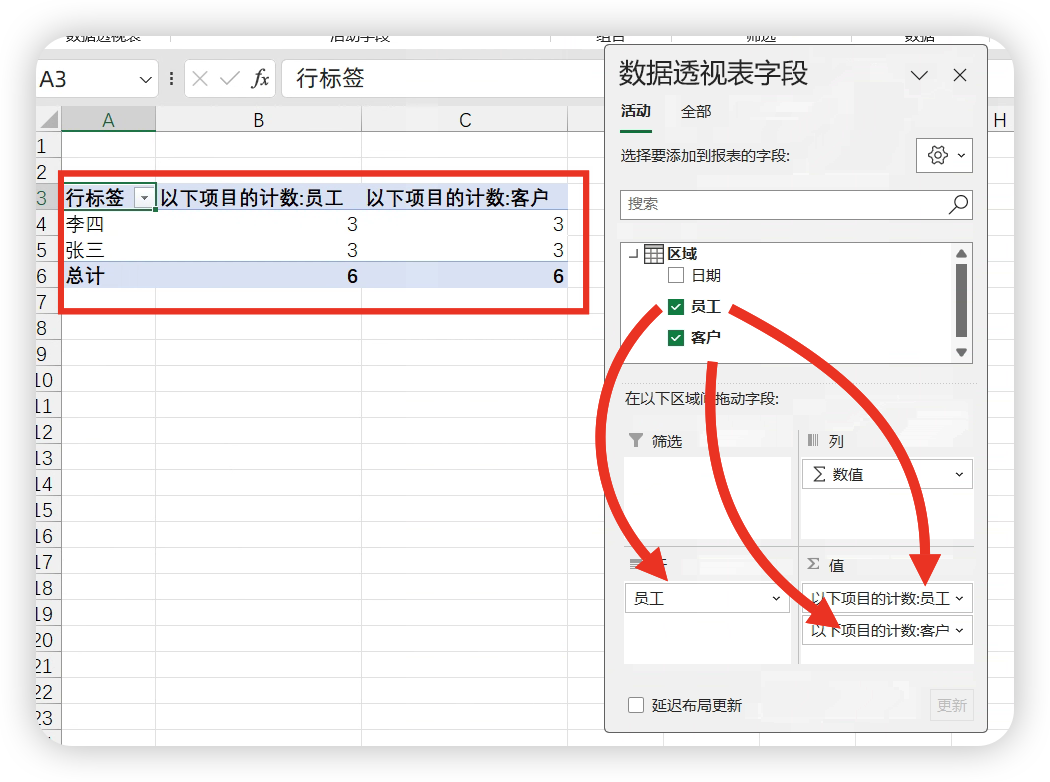
Task: Check the 日期 field checkbox
Action: pyautogui.click(x=676, y=275)
